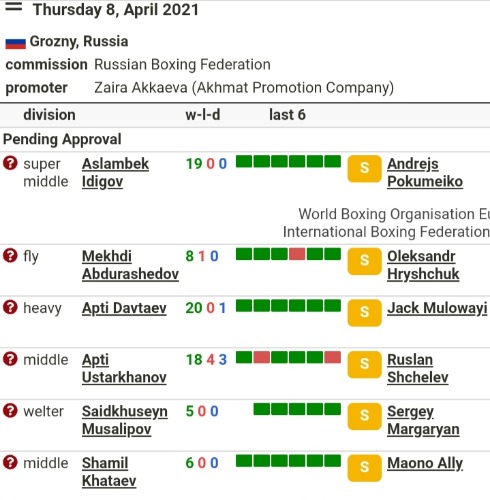Screen dimensions: 490x500
Task: Click the yellow S badge next to Jack Mulowayi
Action: click(x=364, y=313)
